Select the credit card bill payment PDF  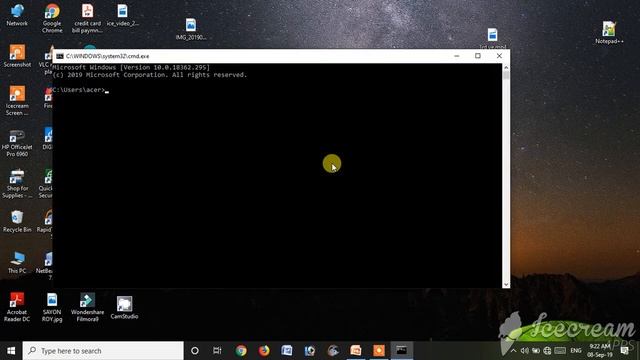[x=87, y=18]
